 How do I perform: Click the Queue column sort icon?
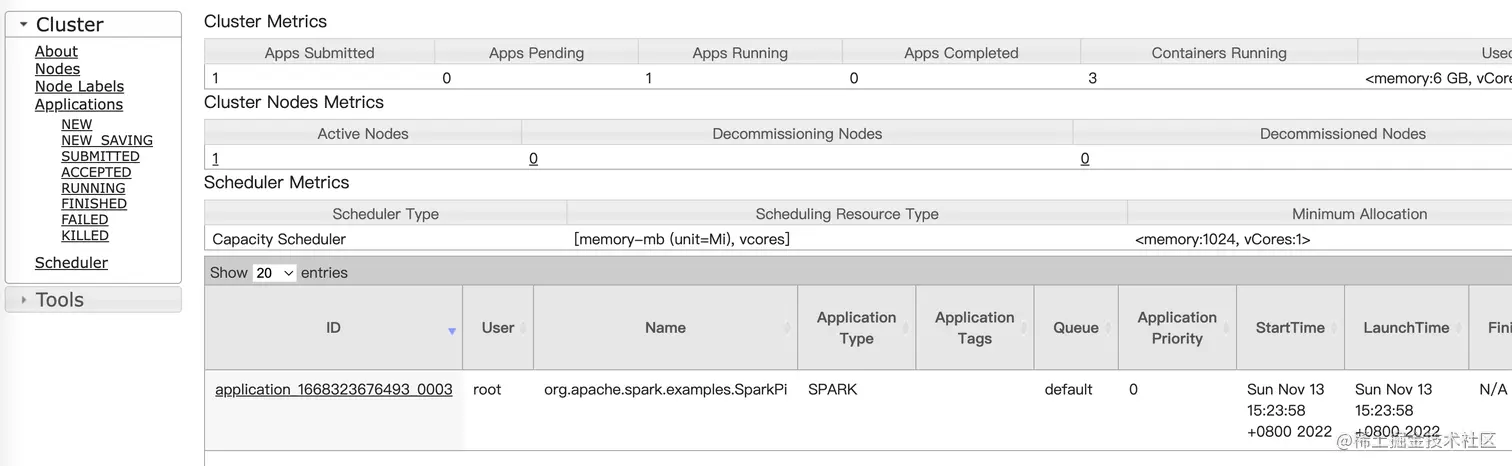pyautogui.click(x=1109, y=328)
